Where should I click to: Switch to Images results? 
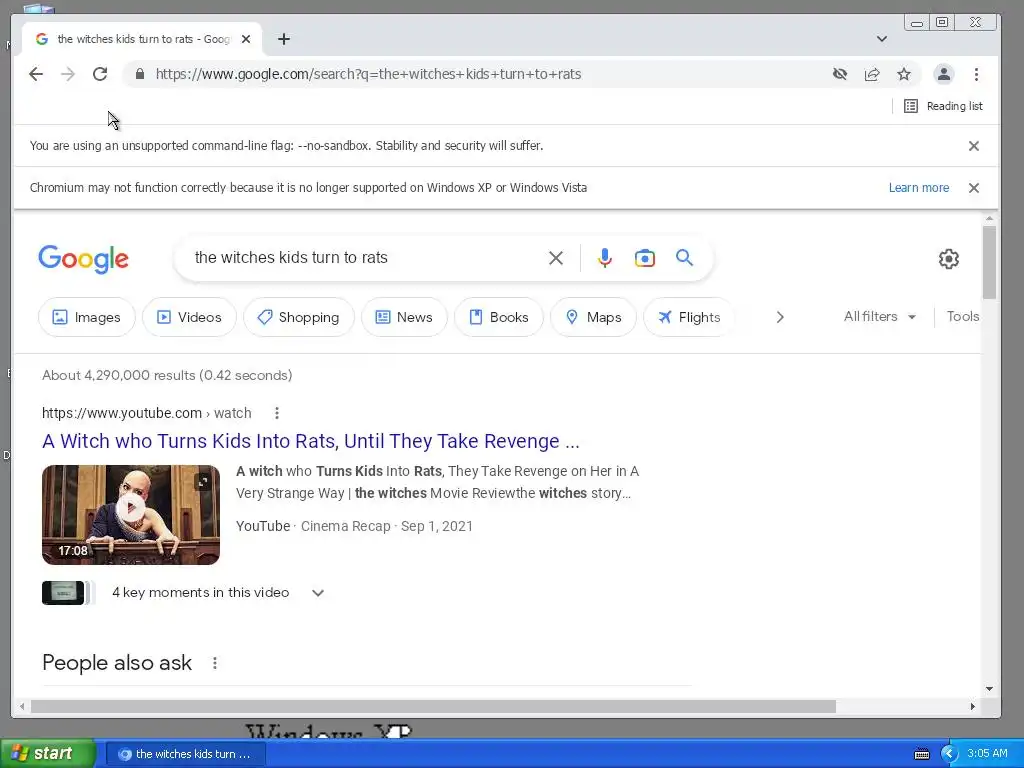87,317
